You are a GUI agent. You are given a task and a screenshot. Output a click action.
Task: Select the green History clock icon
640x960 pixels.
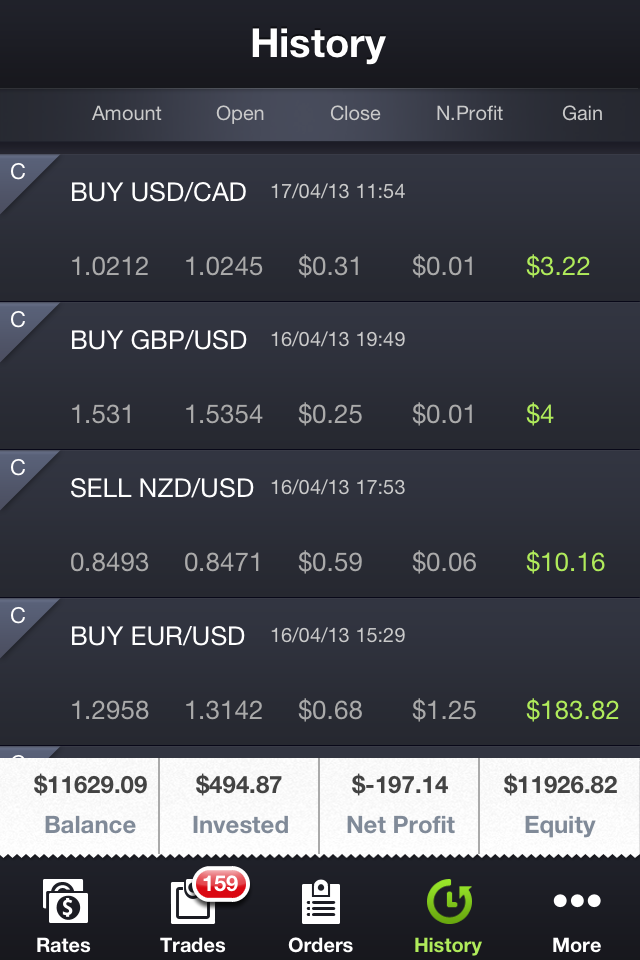[x=448, y=901]
